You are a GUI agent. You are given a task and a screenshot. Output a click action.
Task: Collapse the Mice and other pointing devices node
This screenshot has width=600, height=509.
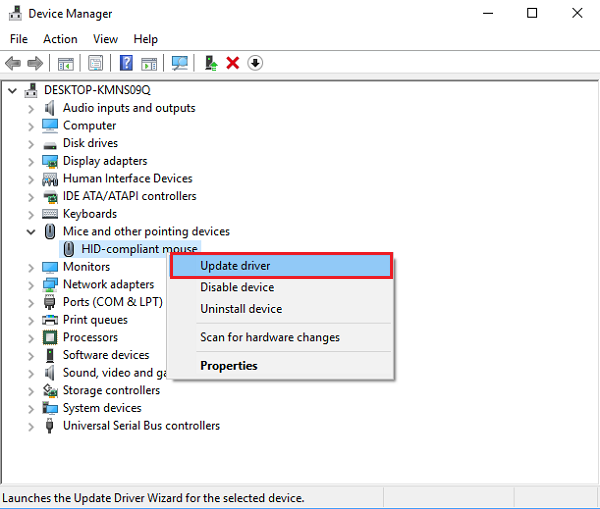tap(30, 232)
